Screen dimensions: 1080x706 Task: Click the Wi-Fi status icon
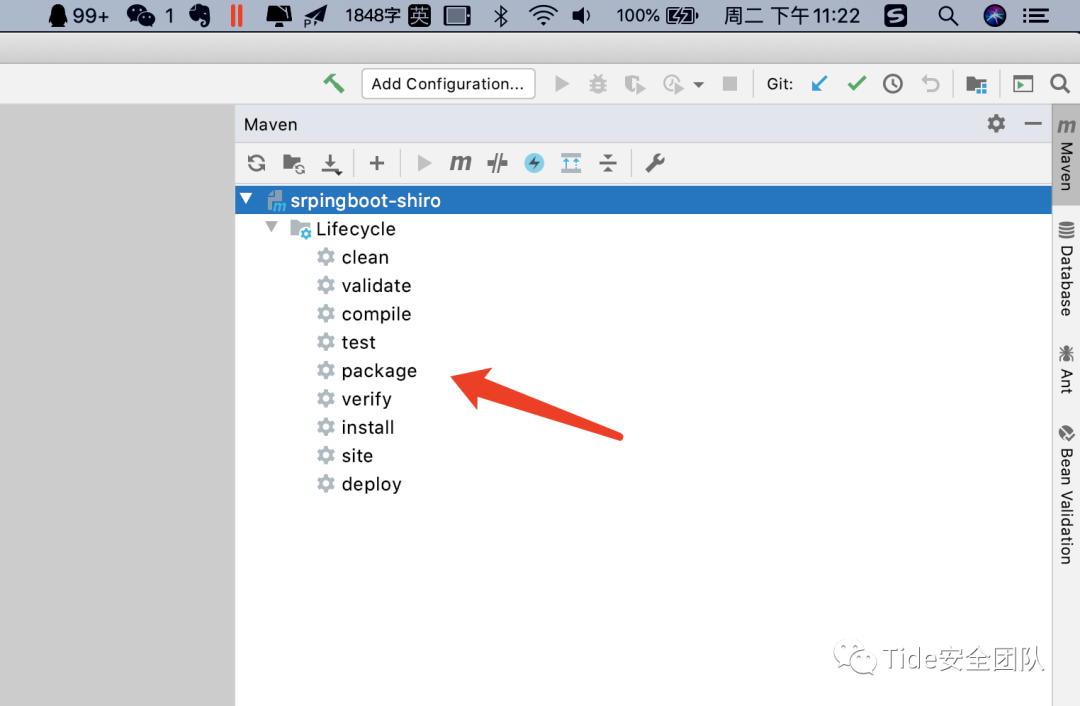point(543,15)
